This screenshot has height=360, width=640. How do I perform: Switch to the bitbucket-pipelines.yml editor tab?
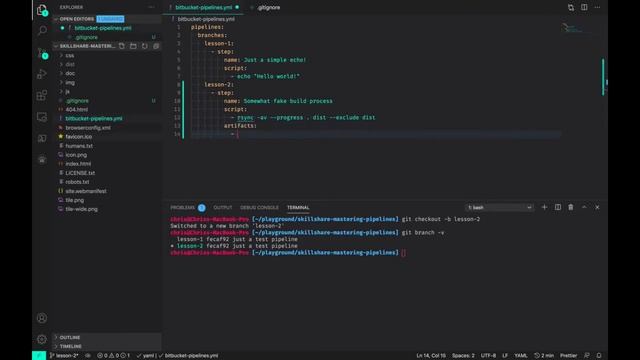click(204, 7)
